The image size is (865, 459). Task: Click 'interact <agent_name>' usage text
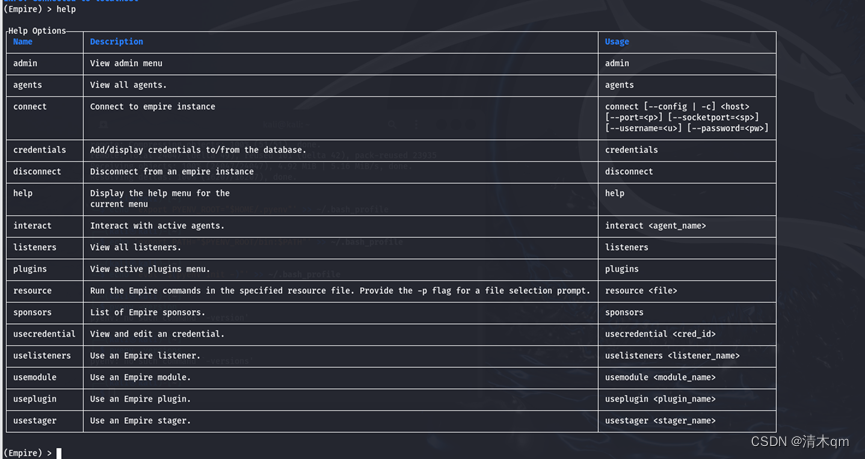click(655, 226)
